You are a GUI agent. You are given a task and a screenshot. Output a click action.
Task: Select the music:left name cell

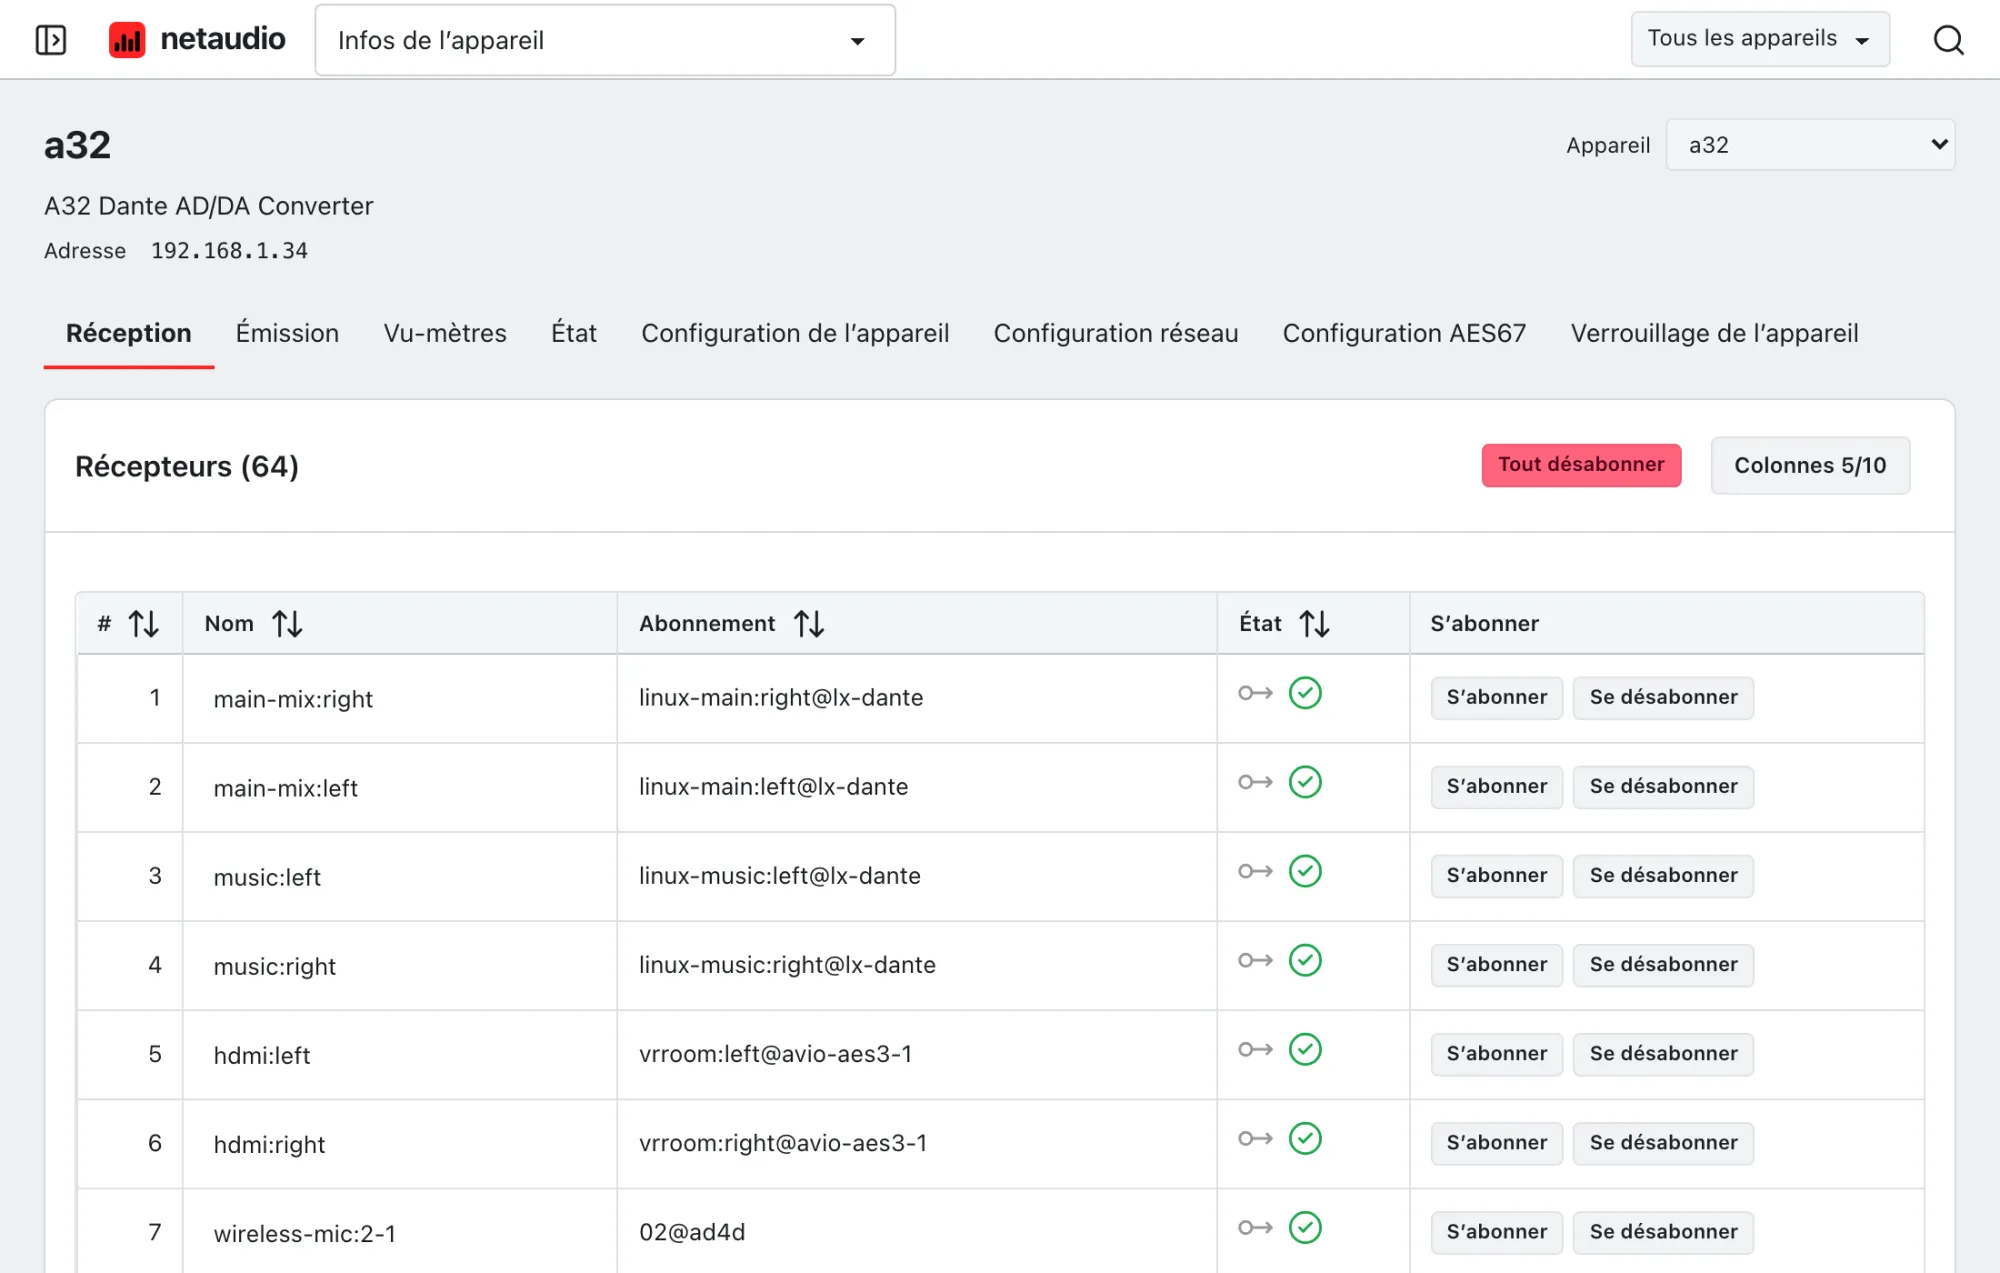(x=400, y=876)
